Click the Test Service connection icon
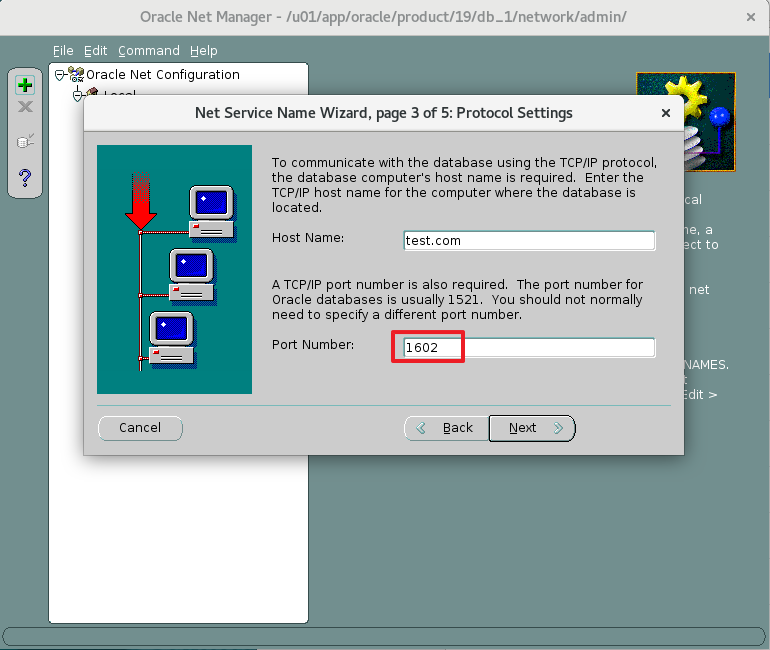770x650 pixels. click(25, 141)
